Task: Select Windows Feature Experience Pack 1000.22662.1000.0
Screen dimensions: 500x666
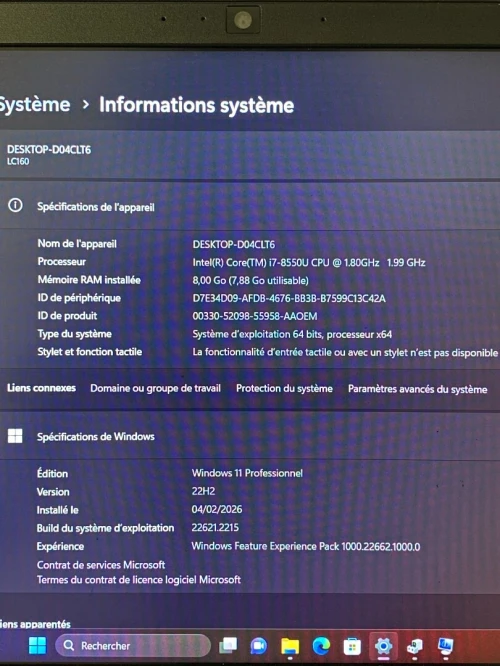Action: (x=306, y=546)
